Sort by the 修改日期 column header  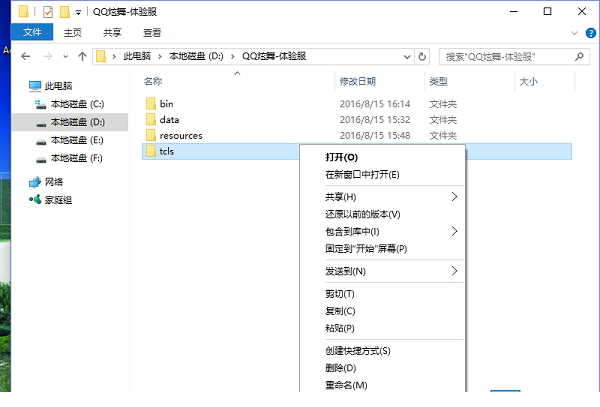coord(358,81)
